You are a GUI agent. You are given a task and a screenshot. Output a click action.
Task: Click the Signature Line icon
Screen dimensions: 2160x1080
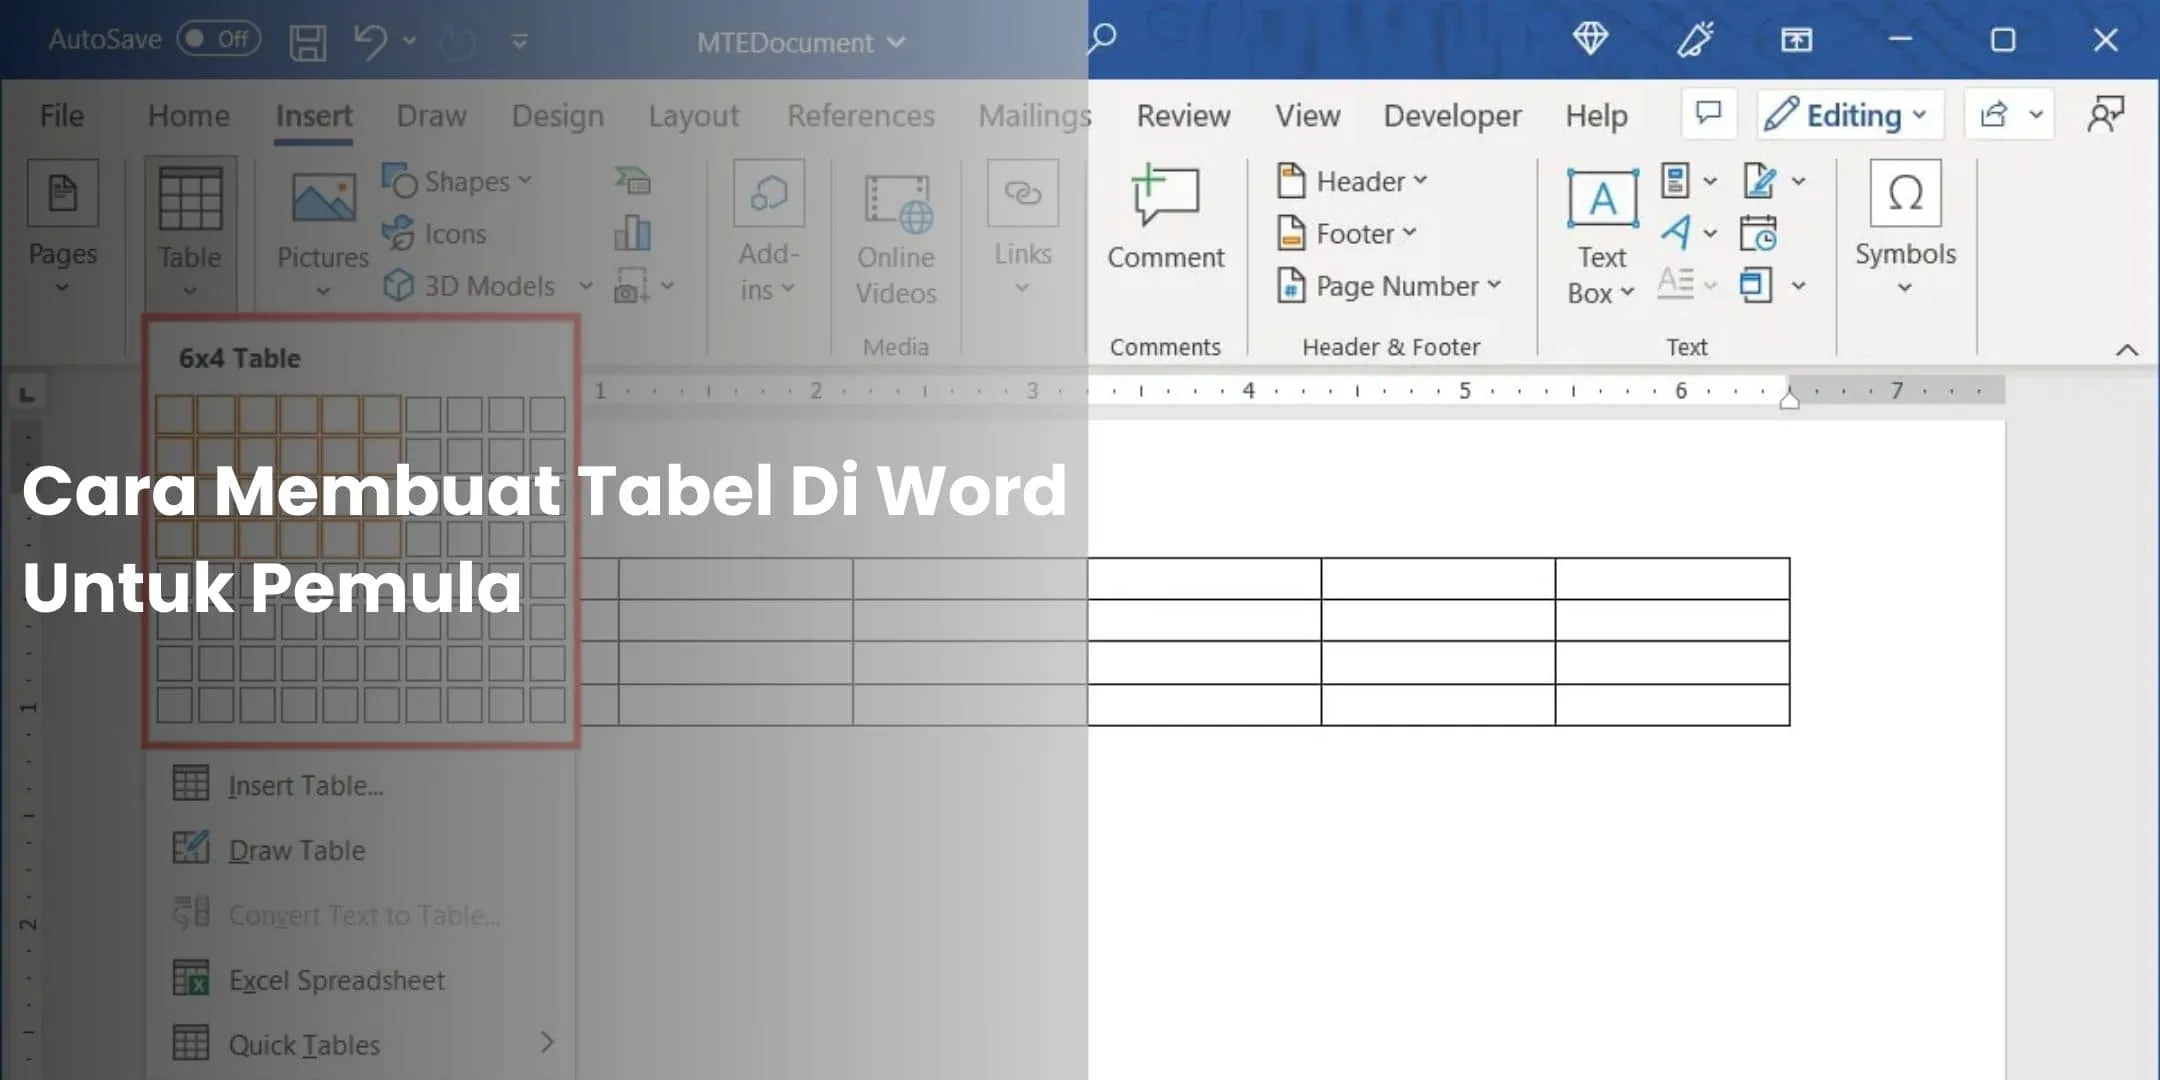pyautogui.click(x=1759, y=181)
